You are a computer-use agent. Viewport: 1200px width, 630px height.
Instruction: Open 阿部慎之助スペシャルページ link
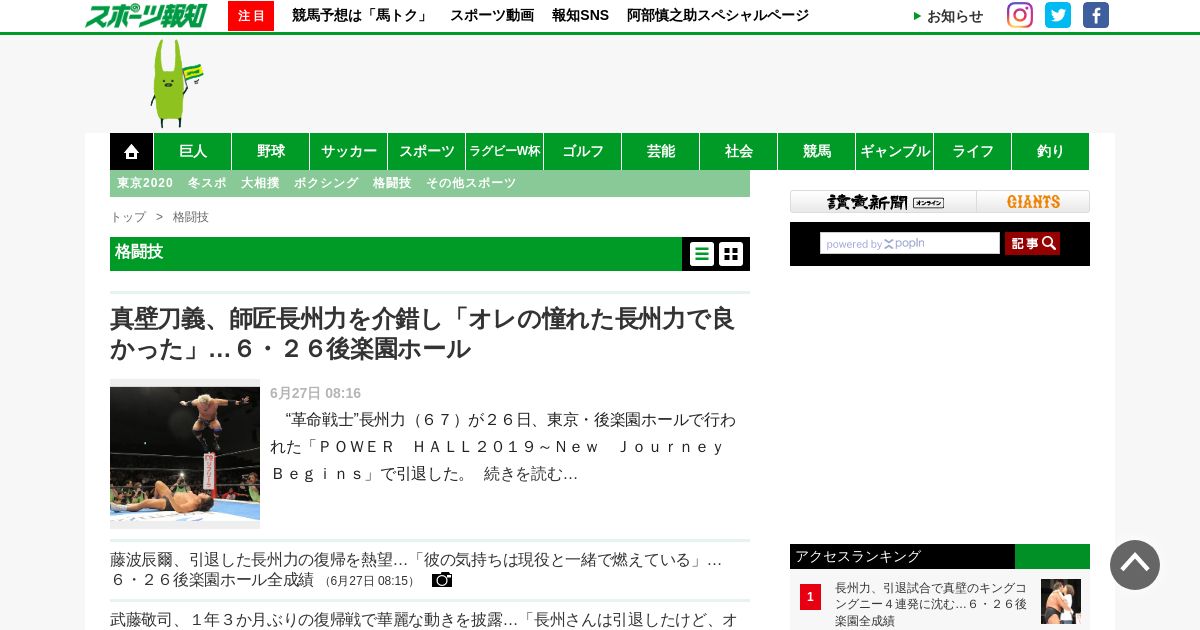pyautogui.click(x=718, y=15)
